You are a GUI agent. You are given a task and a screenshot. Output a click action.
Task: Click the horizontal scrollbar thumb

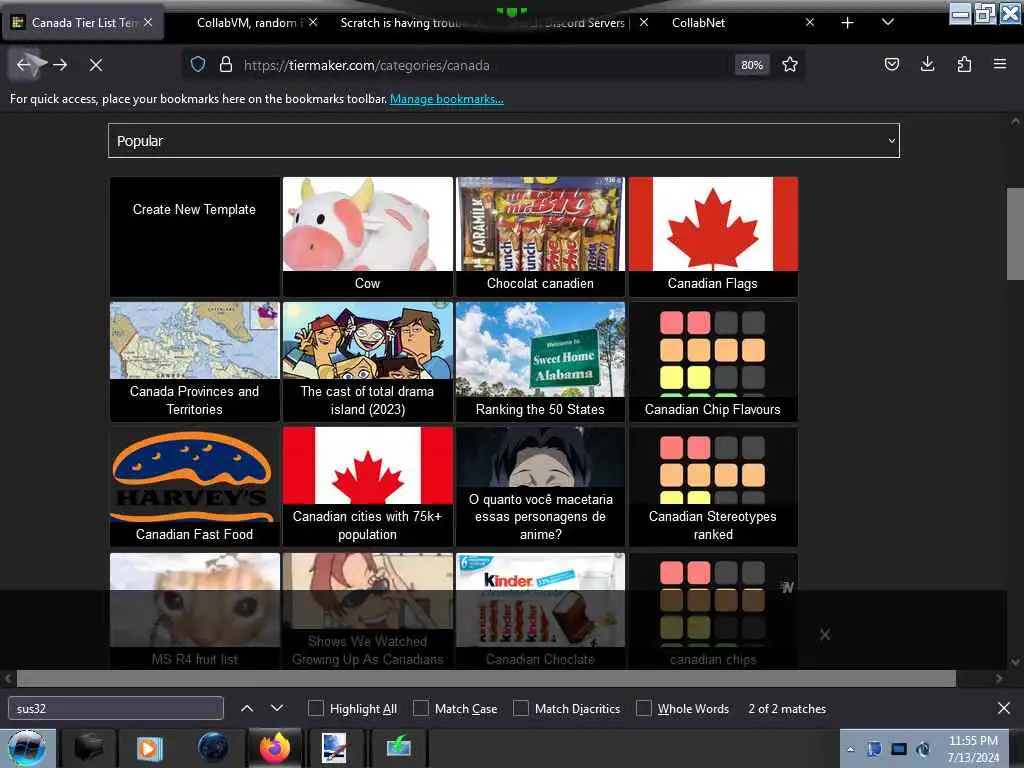click(486, 679)
